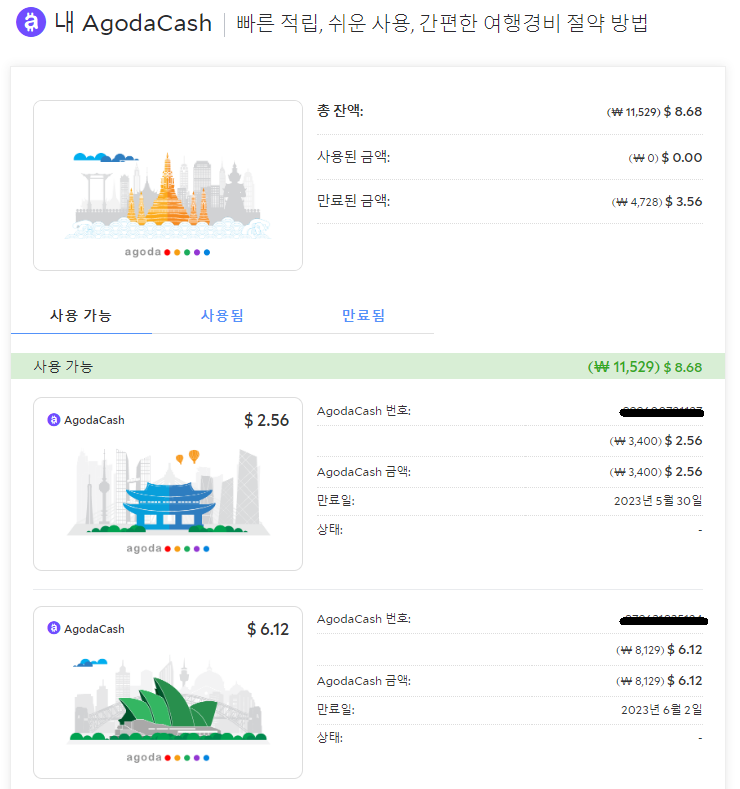Click the Sydney Opera House $ 6.12 card image

pyautogui.click(x=168, y=692)
